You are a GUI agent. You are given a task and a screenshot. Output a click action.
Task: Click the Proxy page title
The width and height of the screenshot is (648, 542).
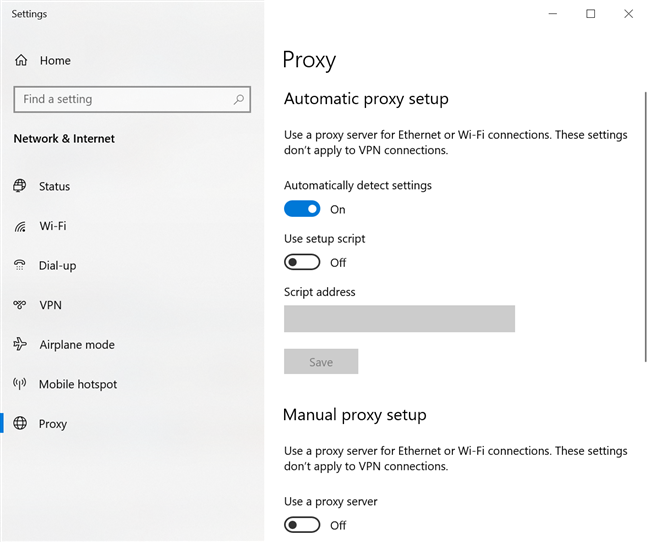[x=309, y=60]
